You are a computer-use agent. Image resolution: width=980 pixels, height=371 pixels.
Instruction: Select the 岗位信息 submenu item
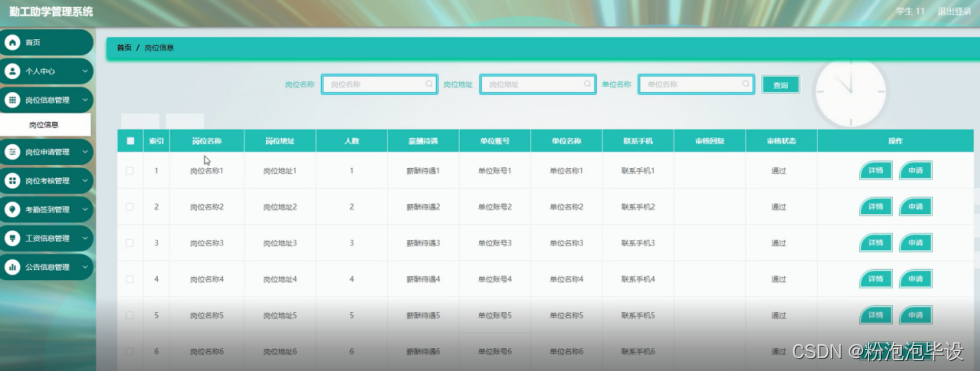coord(45,125)
